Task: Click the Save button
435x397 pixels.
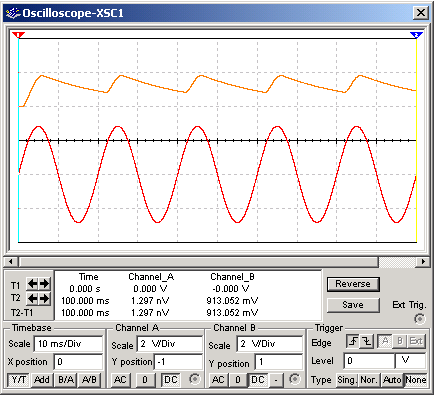Action: (x=353, y=305)
